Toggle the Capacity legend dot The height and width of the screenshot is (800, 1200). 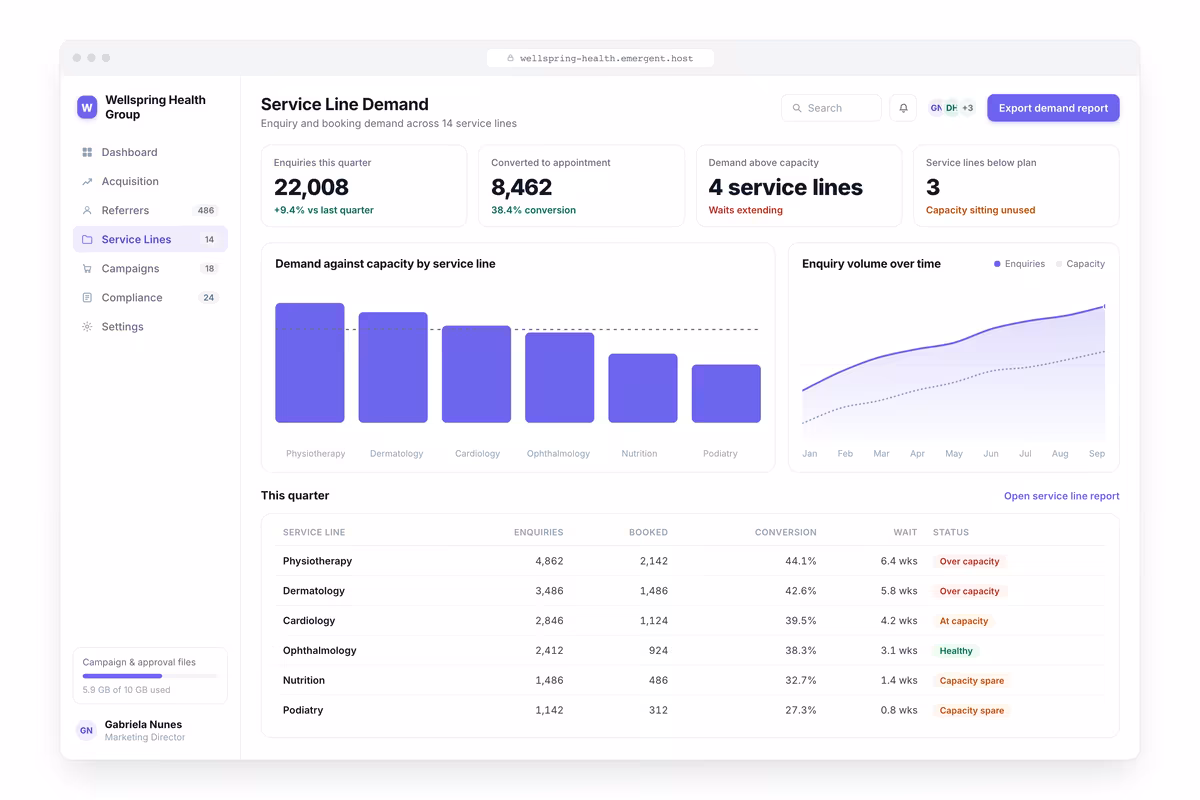click(1059, 264)
